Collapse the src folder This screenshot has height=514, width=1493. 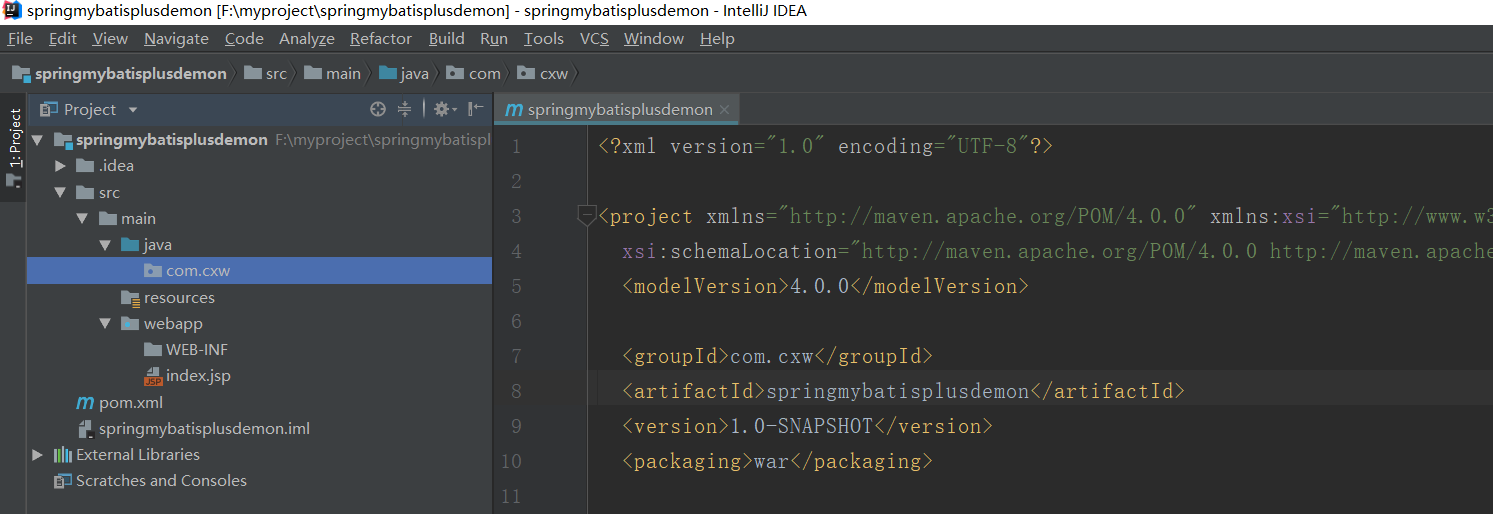(60, 192)
